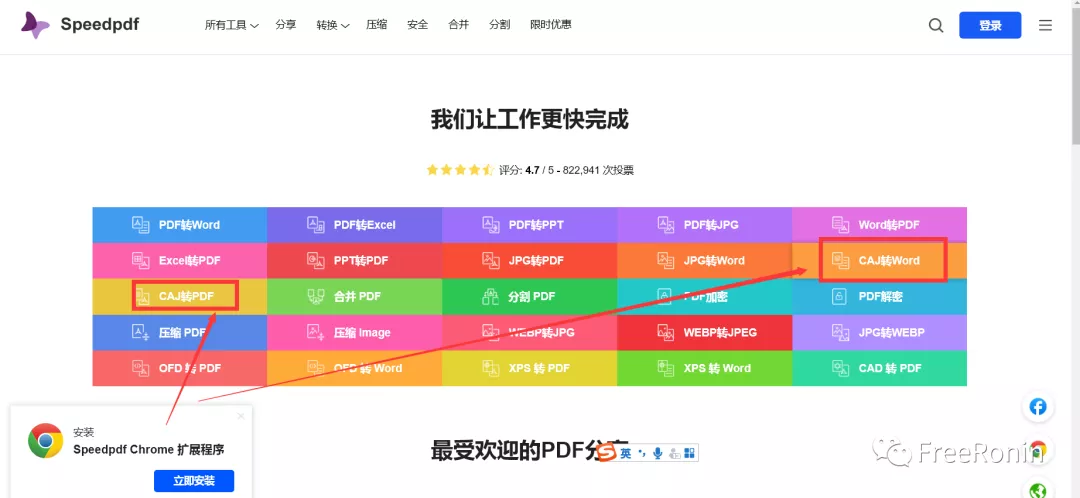Click the WEBP转JPG tile icon
The image size is (1080, 498).
pyautogui.click(x=490, y=332)
